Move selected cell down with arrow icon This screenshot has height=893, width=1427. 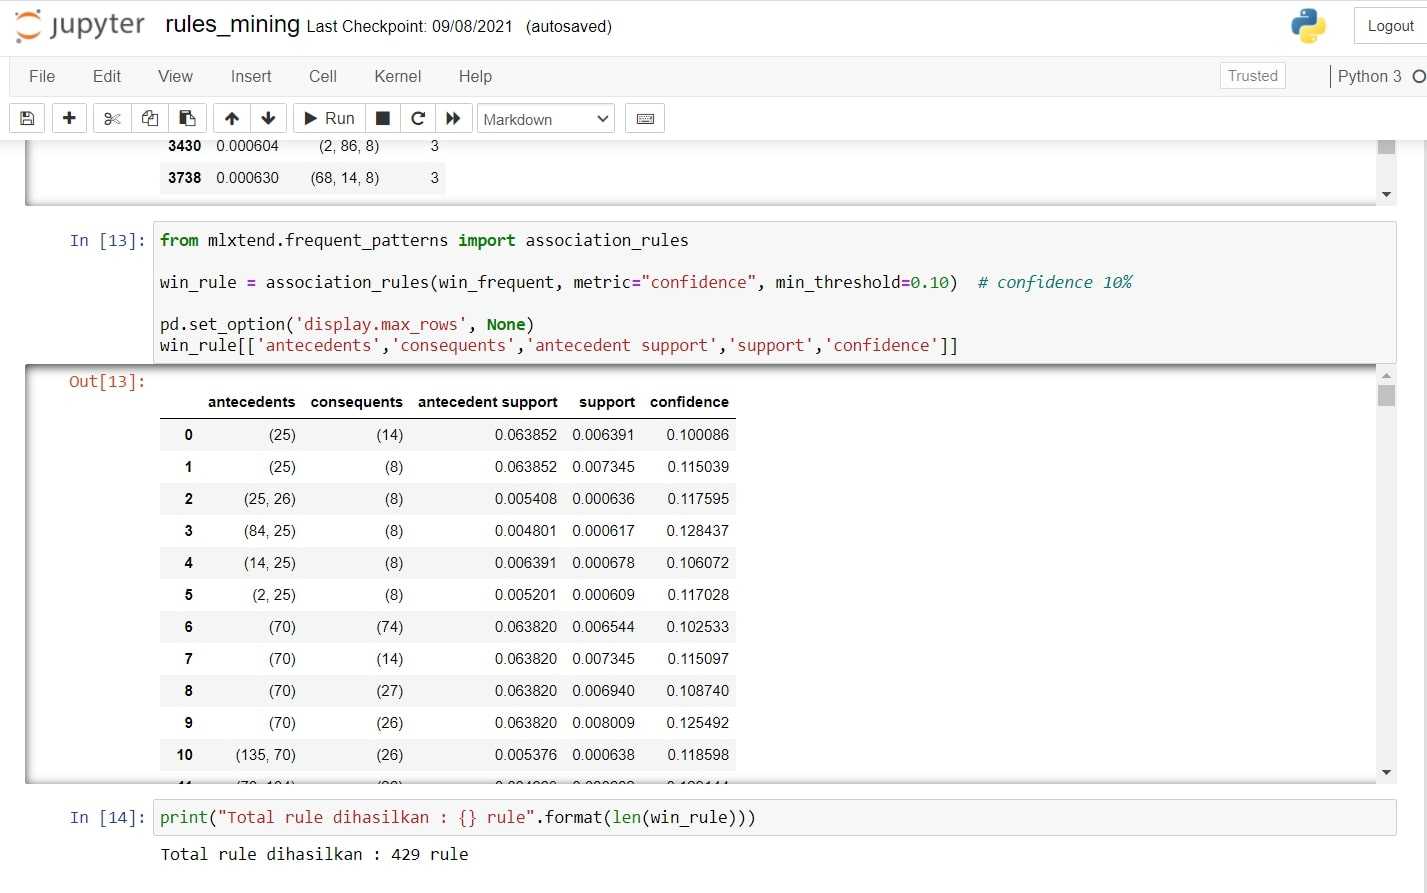pyautogui.click(x=268, y=118)
